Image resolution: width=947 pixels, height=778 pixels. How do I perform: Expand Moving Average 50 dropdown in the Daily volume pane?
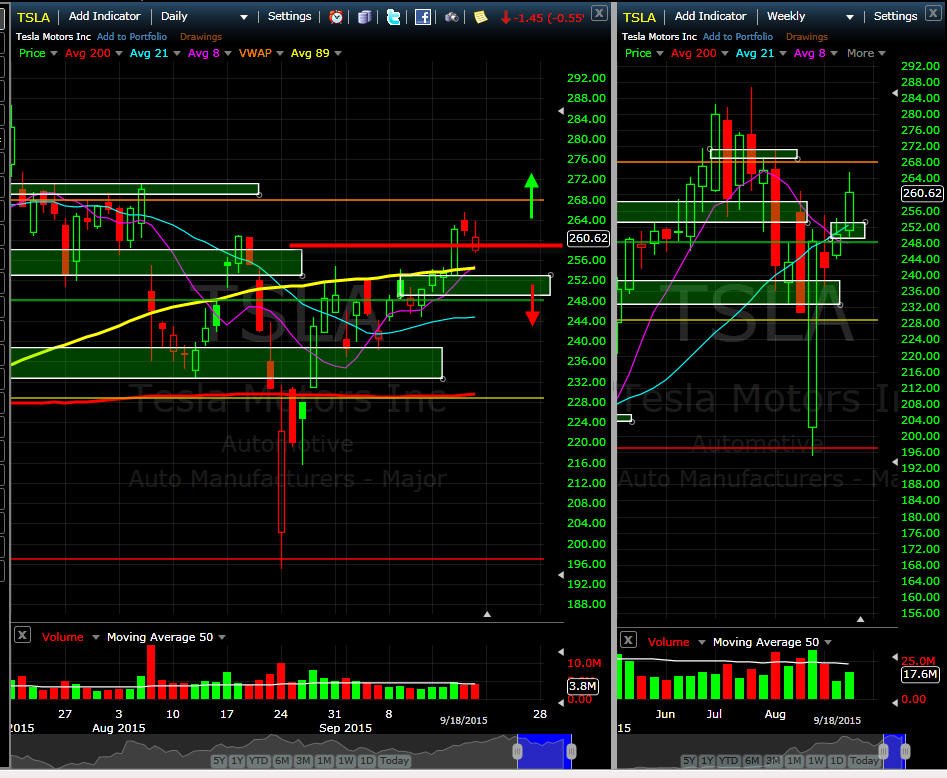pyautogui.click(x=222, y=637)
